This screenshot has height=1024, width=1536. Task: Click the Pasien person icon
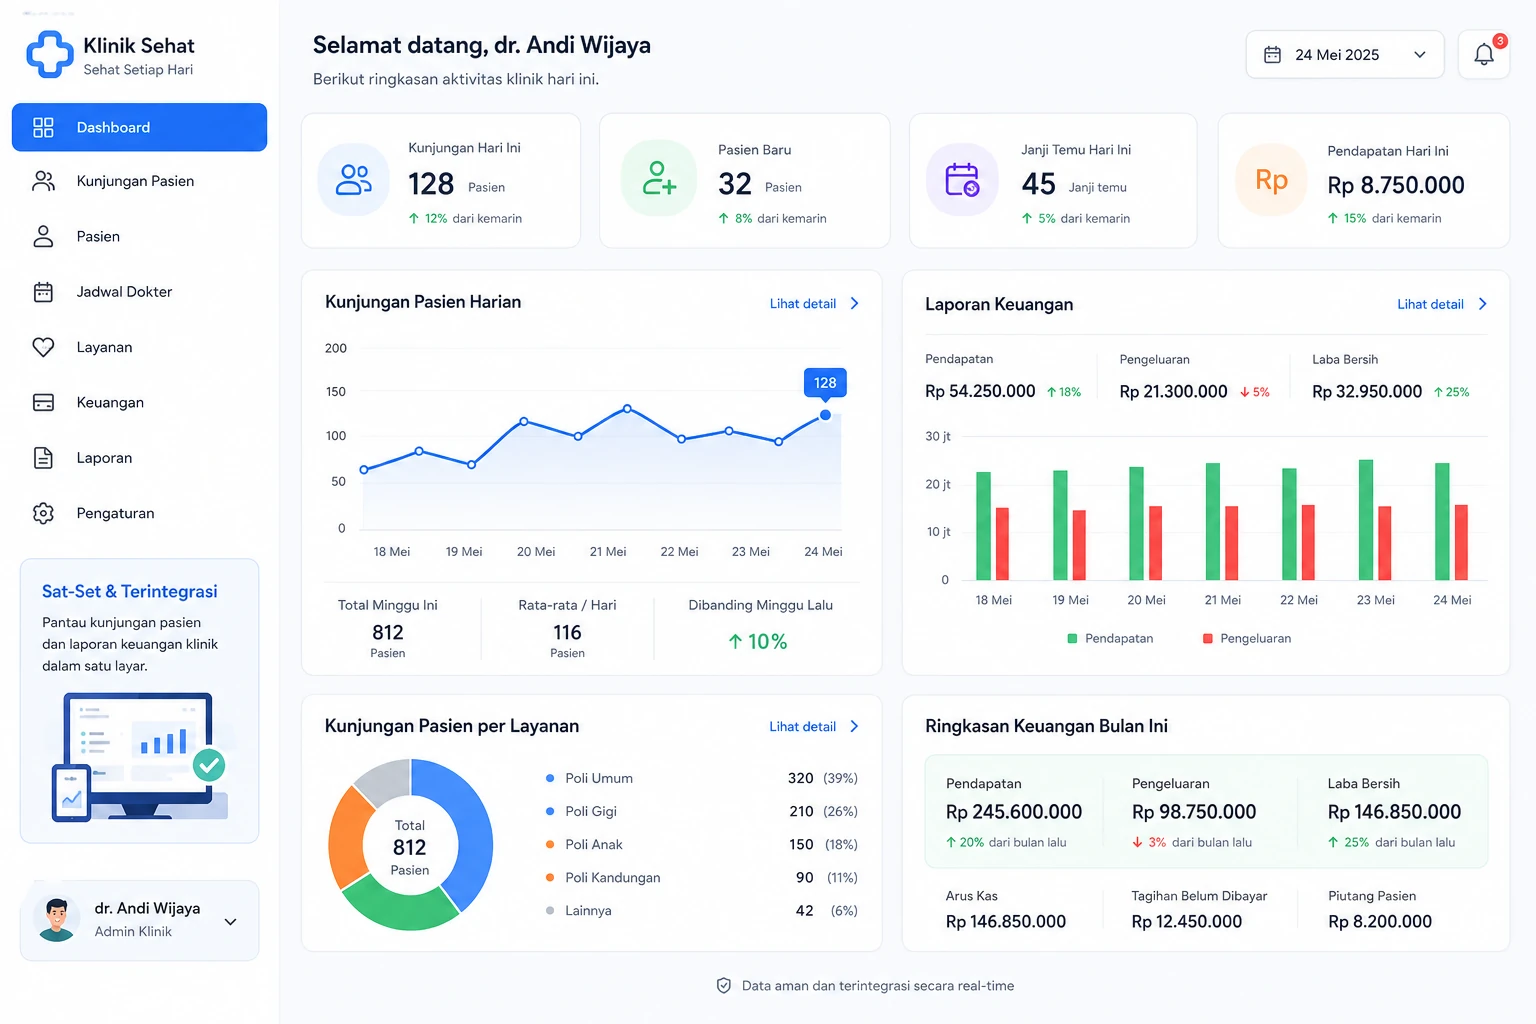click(x=43, y=236)
